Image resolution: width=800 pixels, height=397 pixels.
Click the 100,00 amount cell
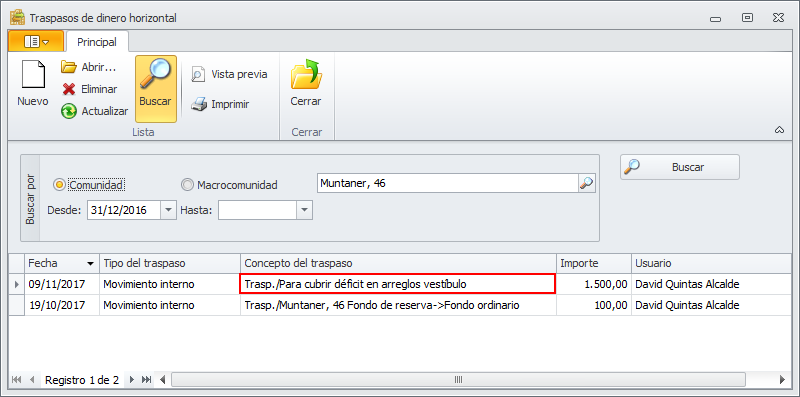click(x=594, y=305)
